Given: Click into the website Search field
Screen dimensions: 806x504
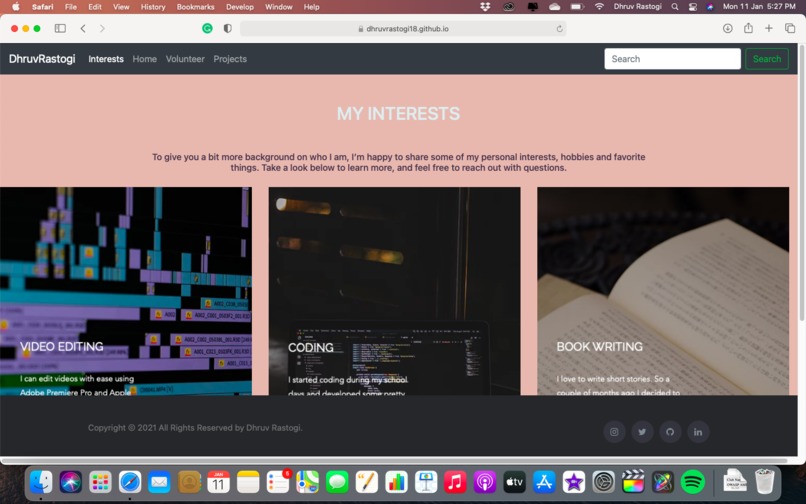Looking at the screenshot, I should [672, 59].
